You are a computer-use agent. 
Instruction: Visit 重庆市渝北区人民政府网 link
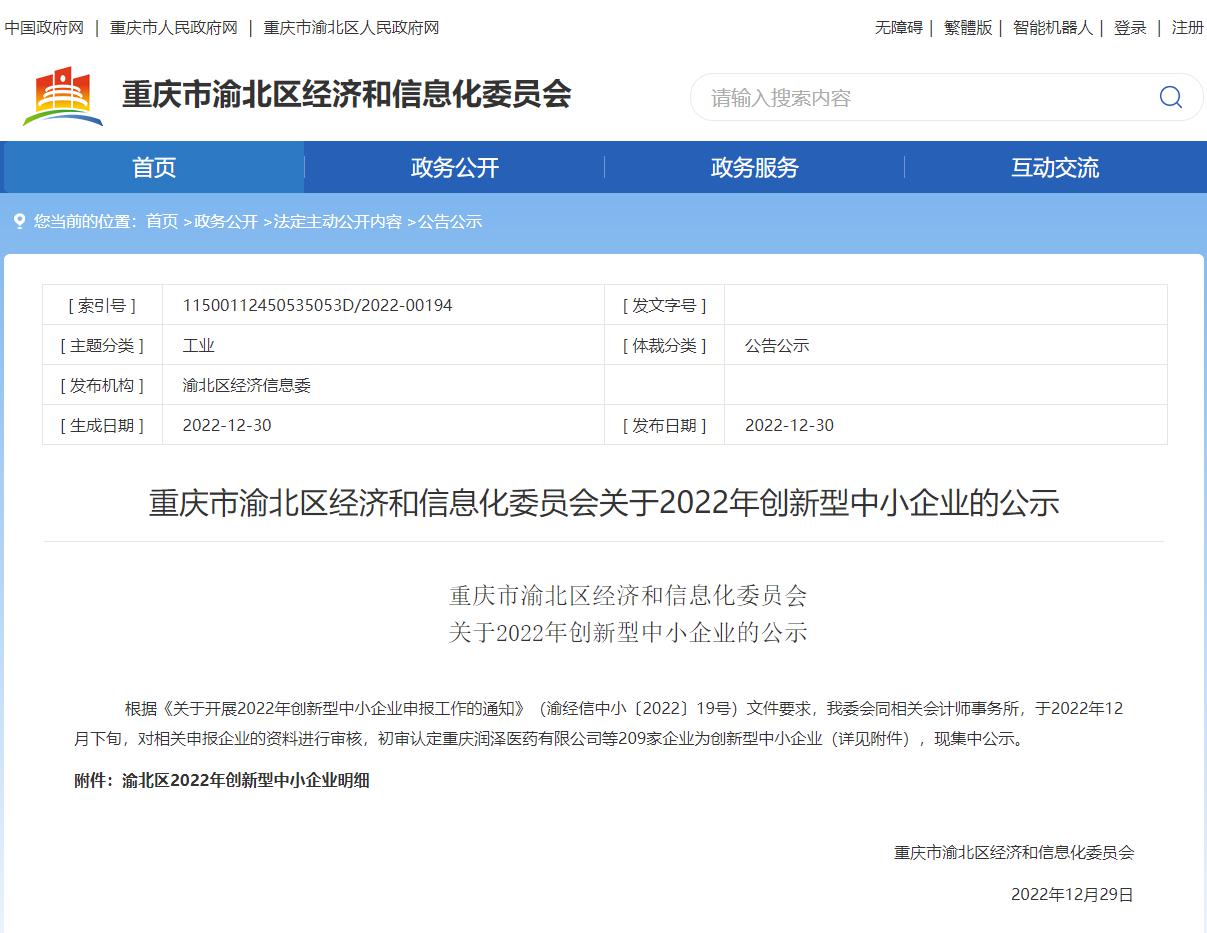pyautogui.click(x=350, y=28)
